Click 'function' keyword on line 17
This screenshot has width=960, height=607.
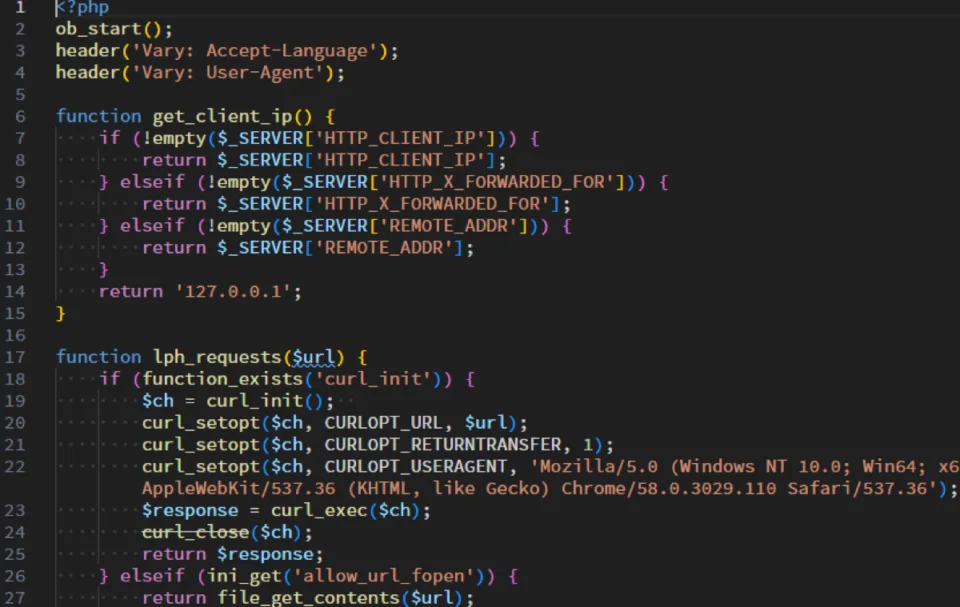99,357
